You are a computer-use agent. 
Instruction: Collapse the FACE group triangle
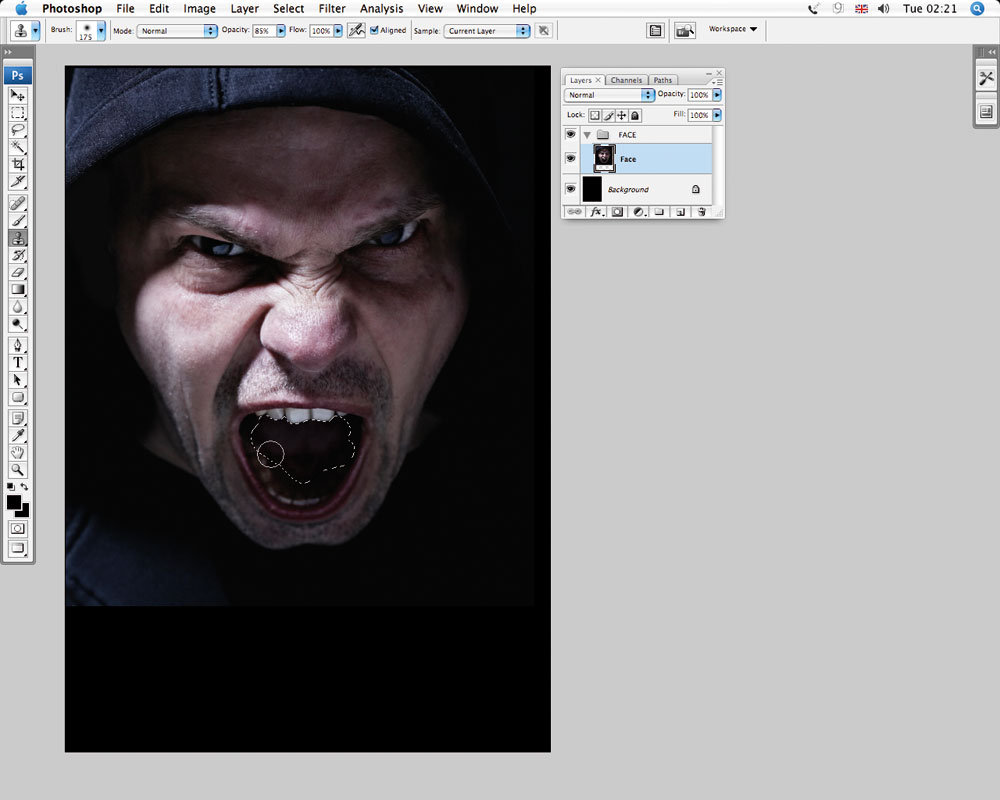pyautogui.click(x=587, y=134)
